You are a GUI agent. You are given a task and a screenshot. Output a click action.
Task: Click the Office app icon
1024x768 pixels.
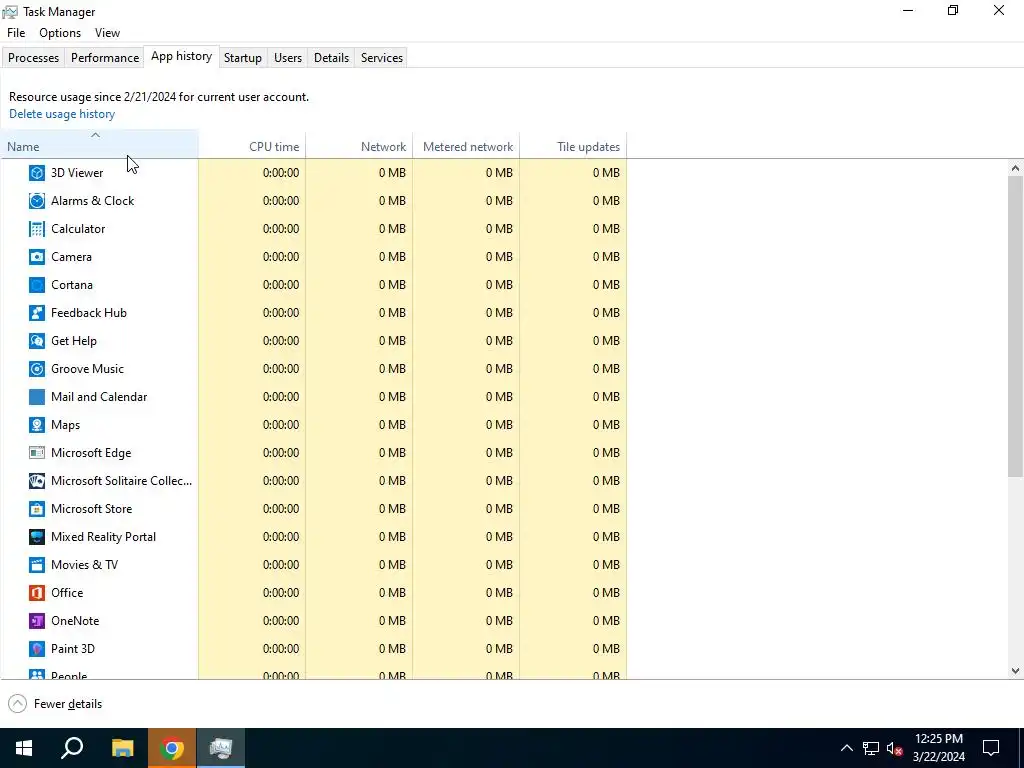pos(37,593)
